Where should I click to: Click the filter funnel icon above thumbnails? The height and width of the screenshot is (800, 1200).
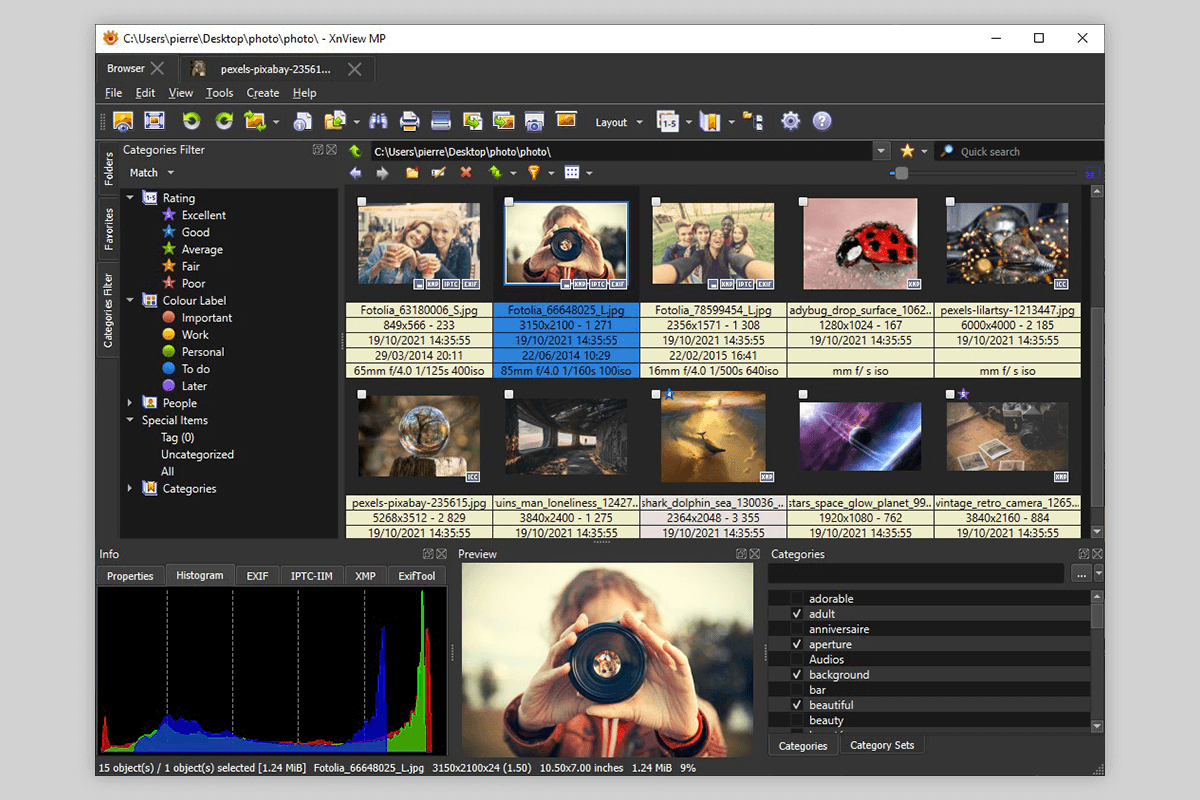535,172
